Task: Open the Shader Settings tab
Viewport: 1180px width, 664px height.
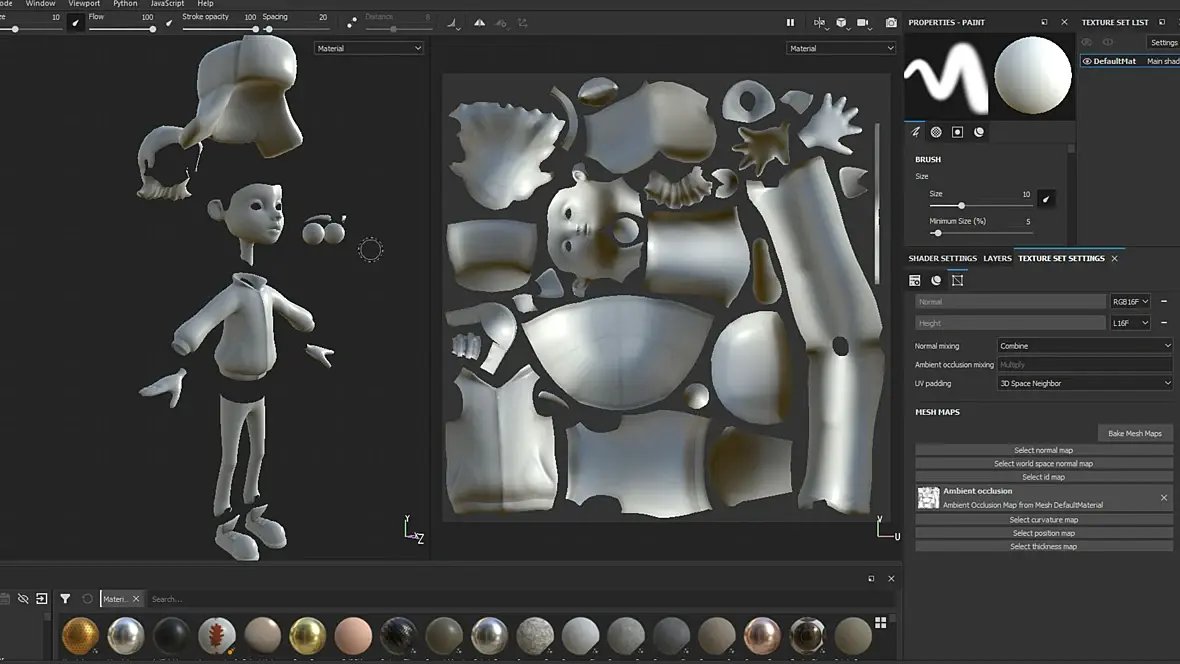Action: click(942, 258)
